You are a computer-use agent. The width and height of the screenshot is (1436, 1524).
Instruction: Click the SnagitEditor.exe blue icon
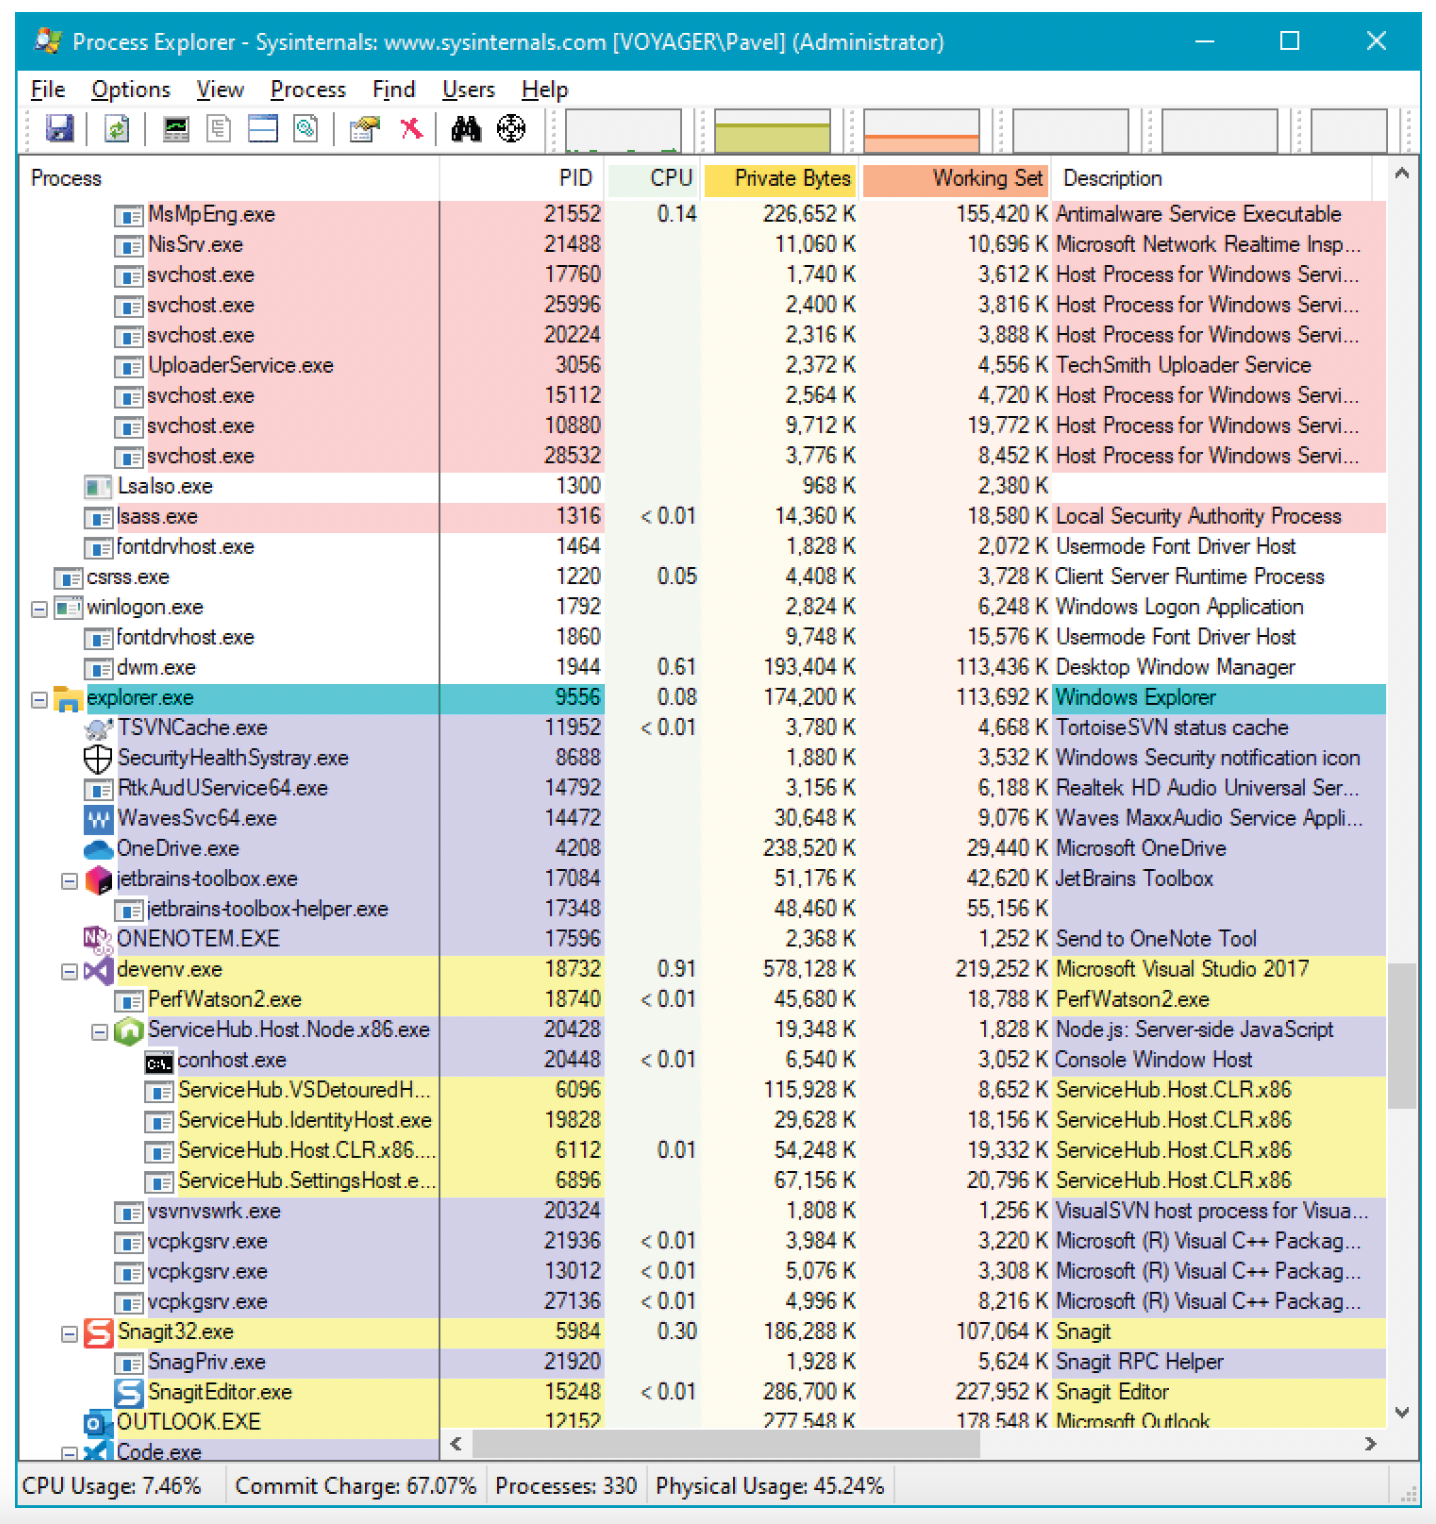tap(129, 1393)
